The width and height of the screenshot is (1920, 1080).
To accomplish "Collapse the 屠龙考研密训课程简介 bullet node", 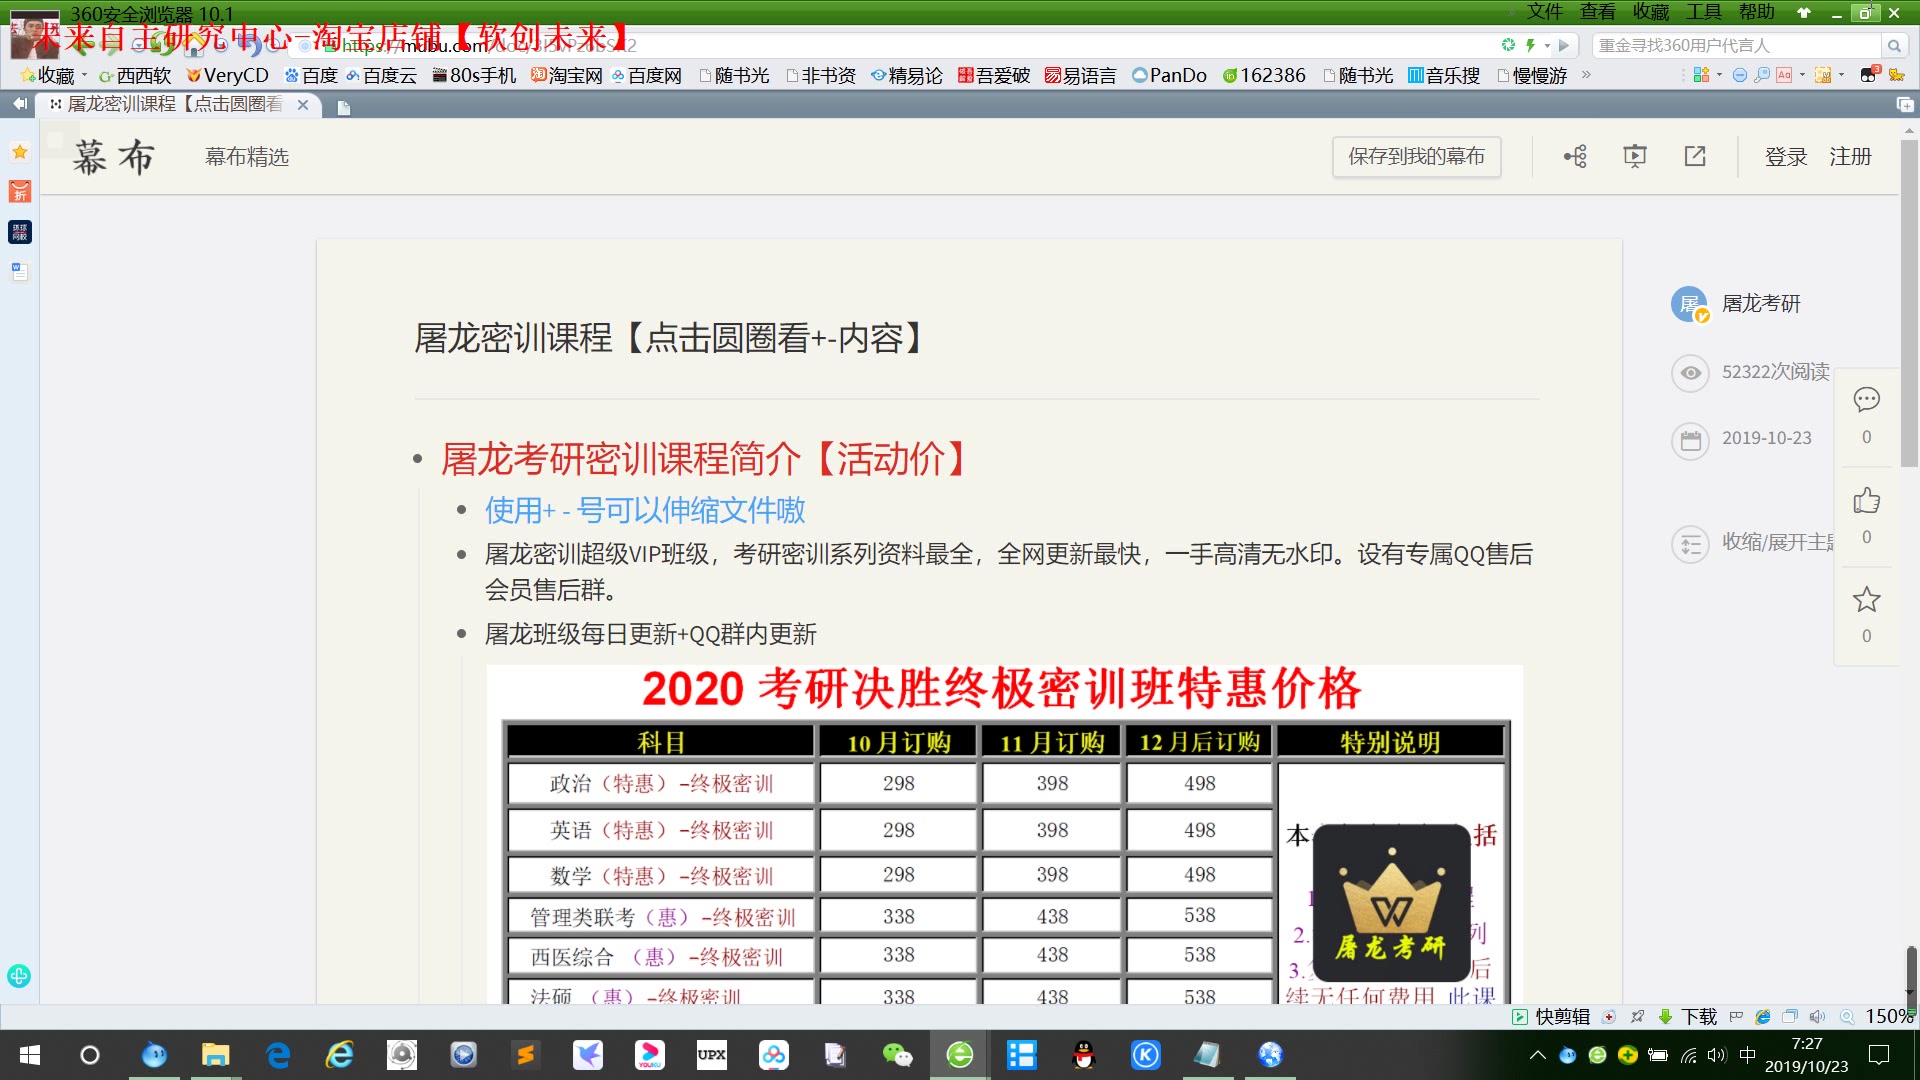I will click(x=418, y=460).
